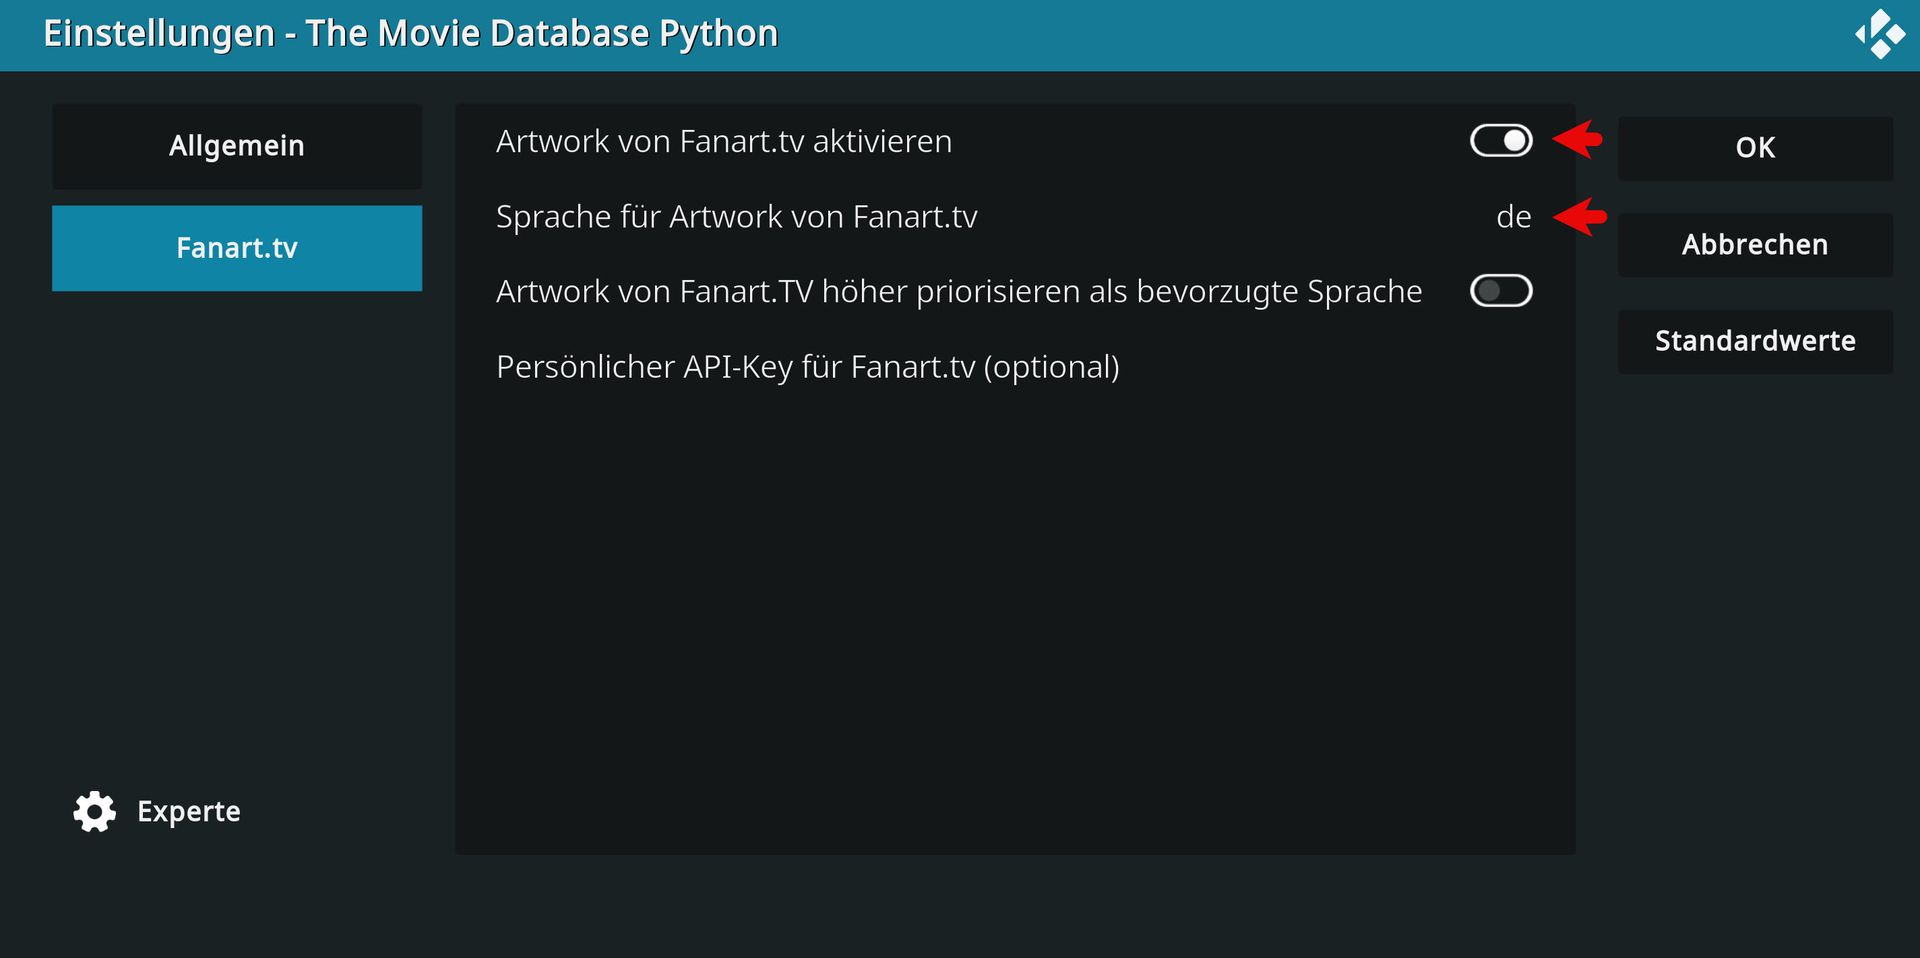The height and width of the screenshot is (958, 1920).
Task: Click red arrow beside the 'de' language value
Action: (x=1580, y=216)
